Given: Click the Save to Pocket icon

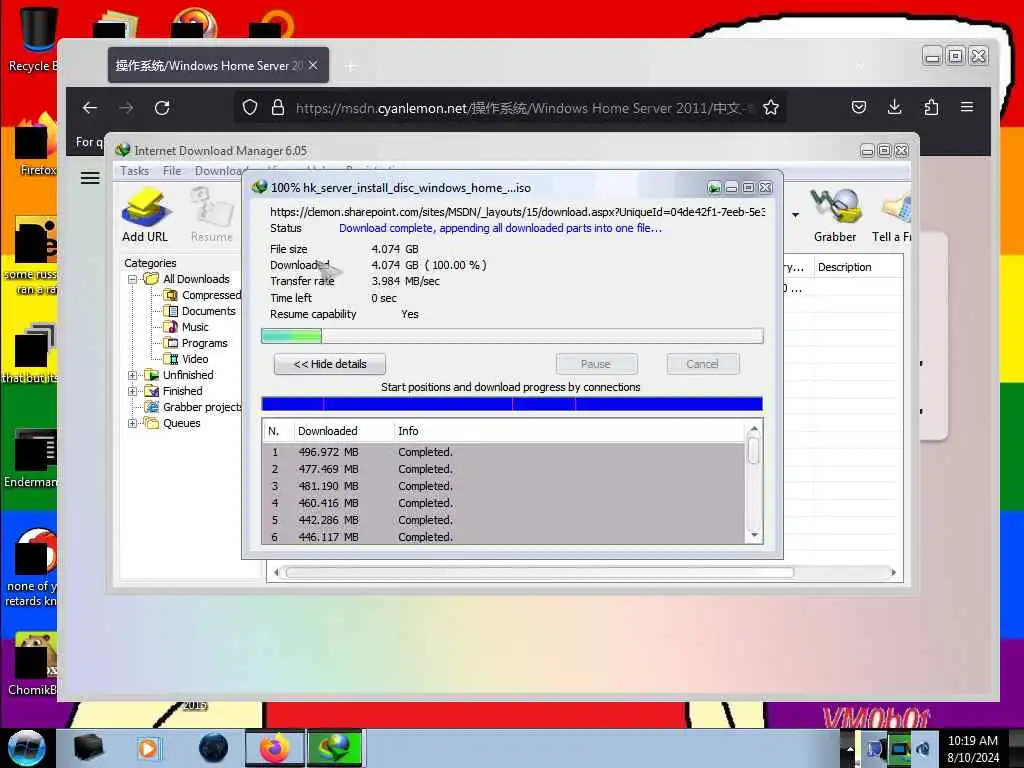Looking at the screenshot, I should pyautogui.click(x=859, y=107).
